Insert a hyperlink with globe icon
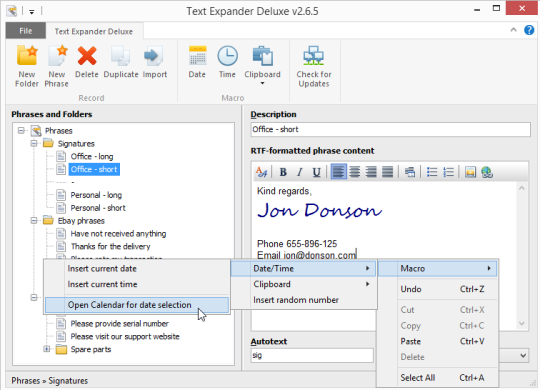The width and height of the screenshot is (540, 390). 487,172
